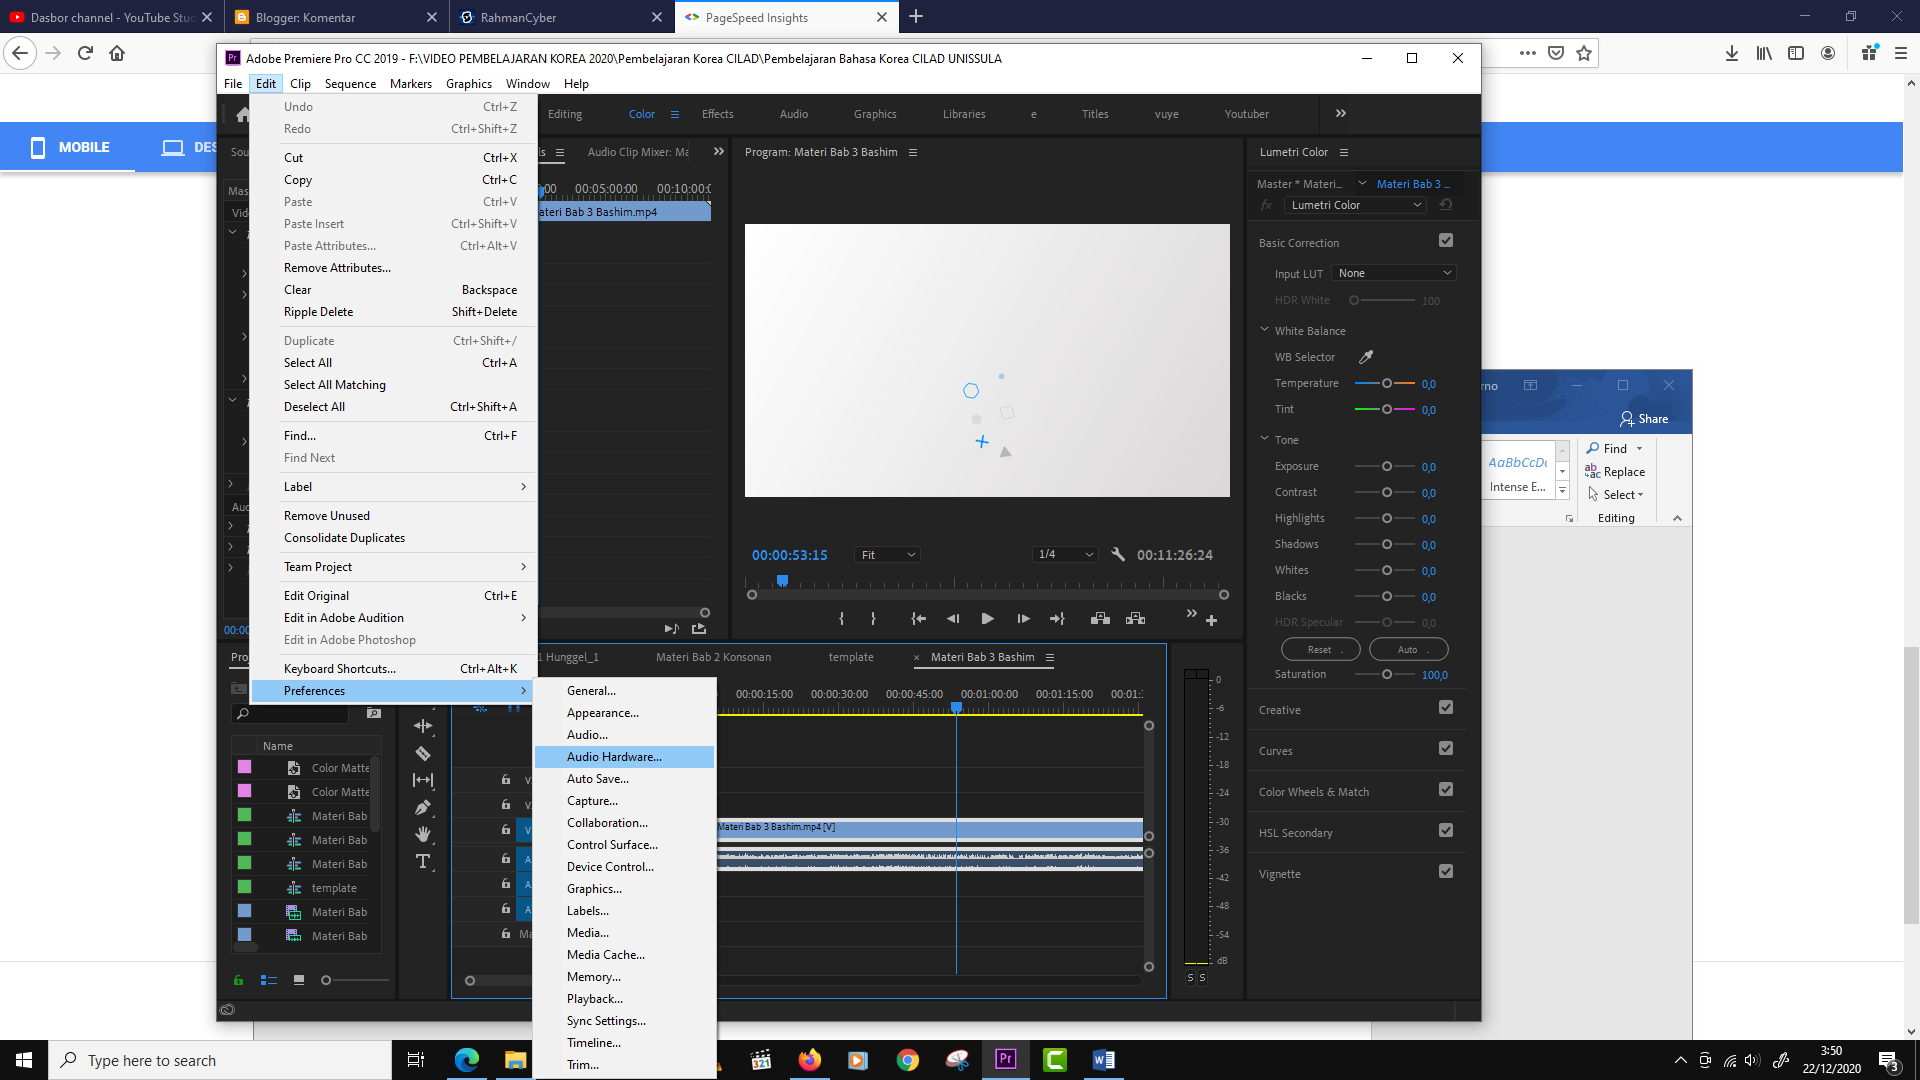Select the Slip tool in timeline toolbar
The image size is (1920, 1080).
(x=423, y=780)
